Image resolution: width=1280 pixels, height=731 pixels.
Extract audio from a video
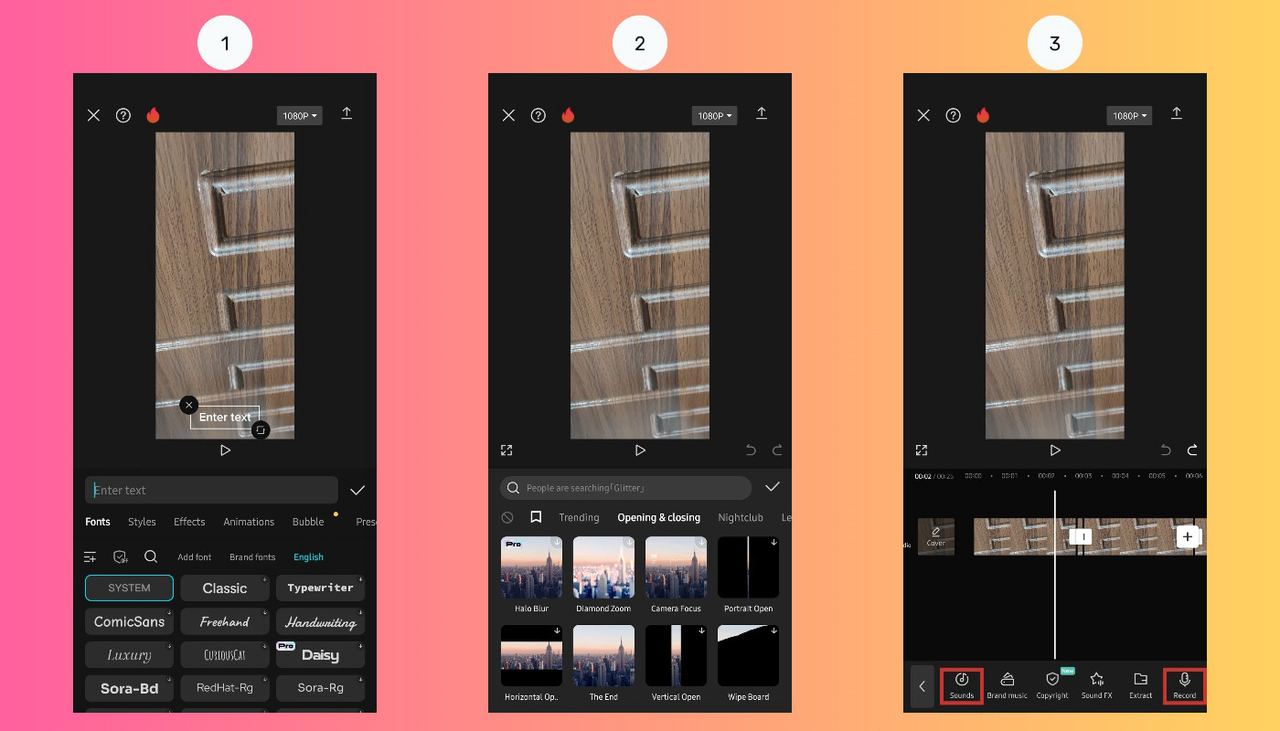tap(1140, 686)
